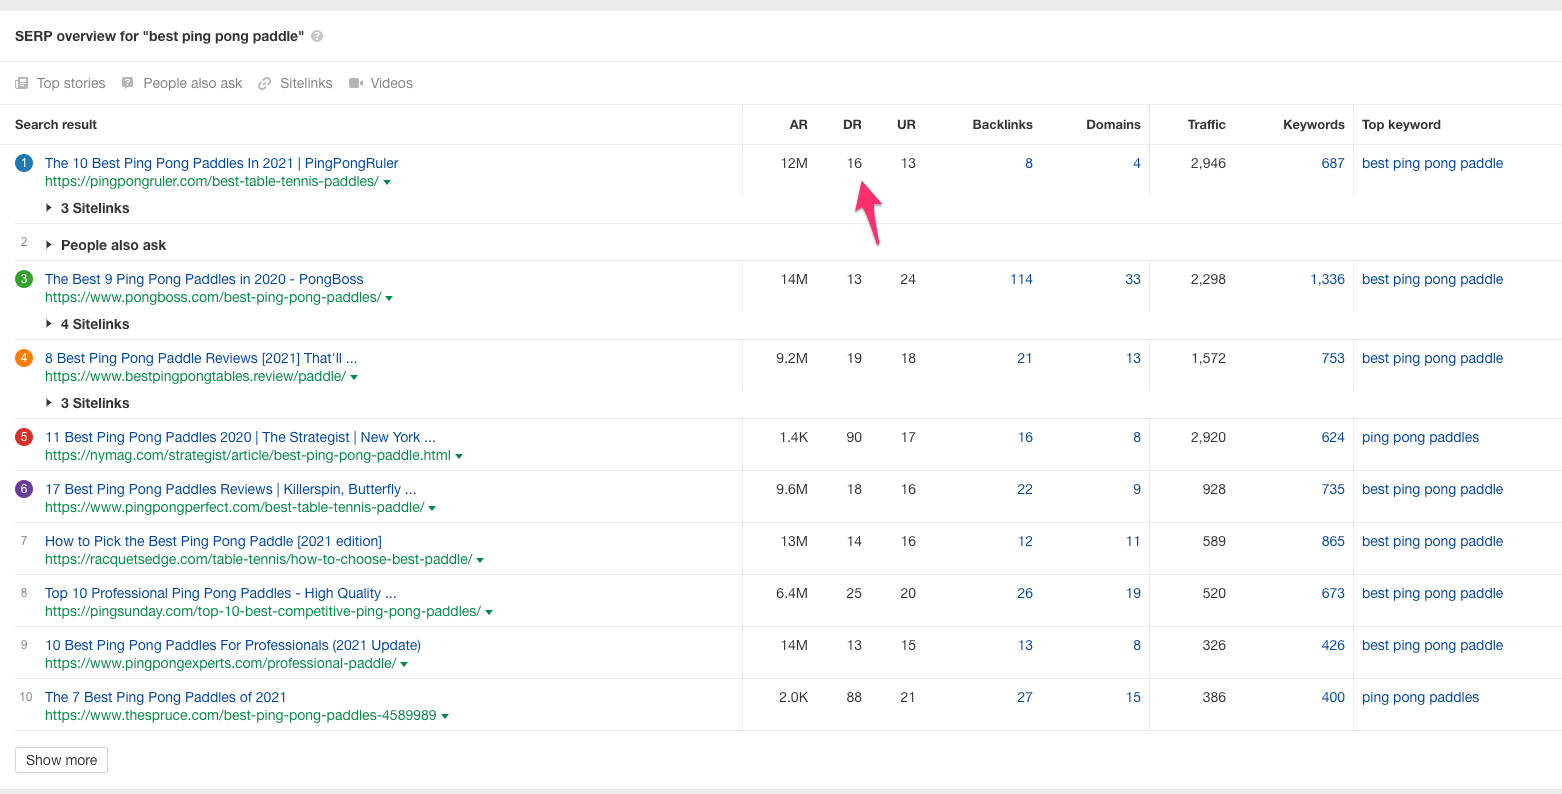Click the Domains column header
This screenshot has width=1562, height=794.
(1114, 125)
